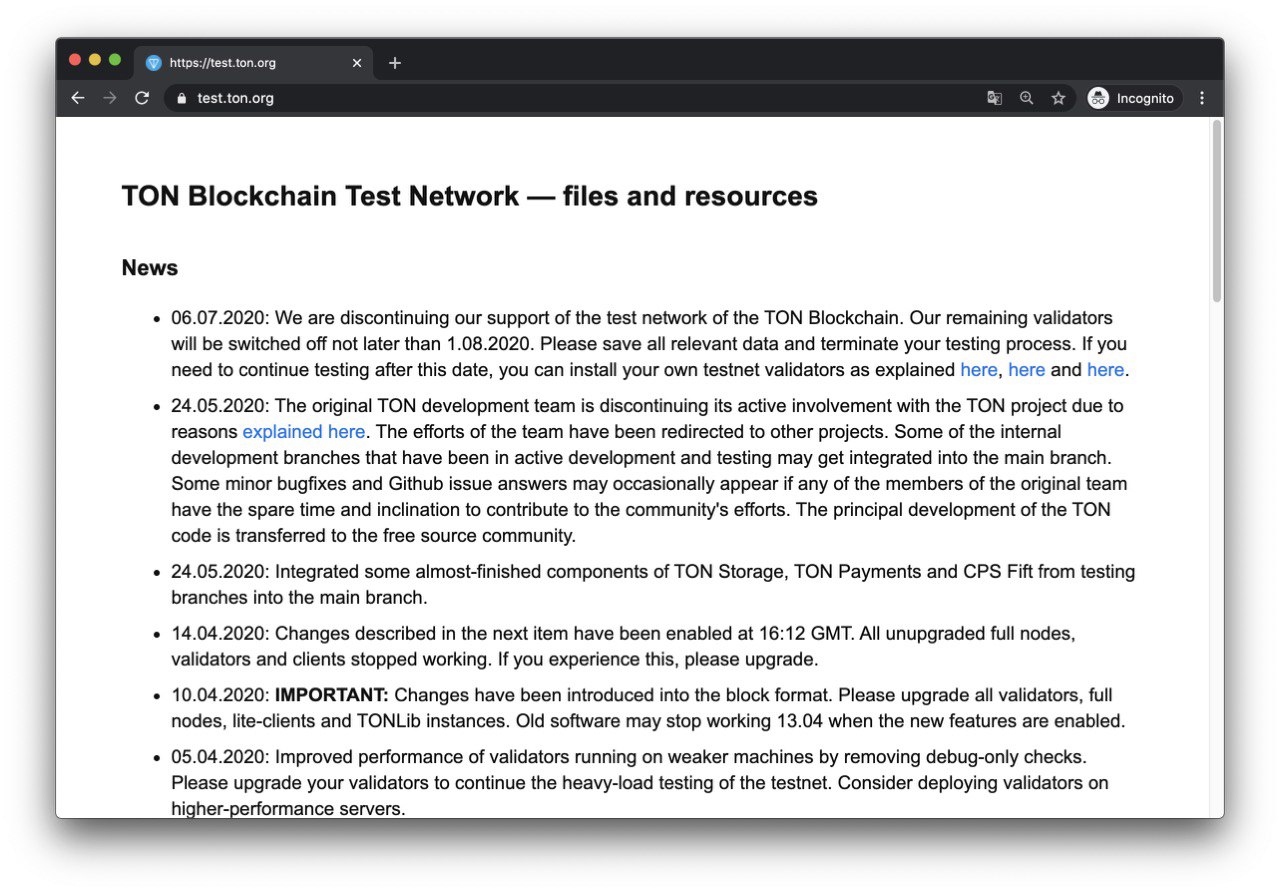Click the '06.07.2020' news date
The width and height of the screenshot is (1280, 892).
pos(218,318)
